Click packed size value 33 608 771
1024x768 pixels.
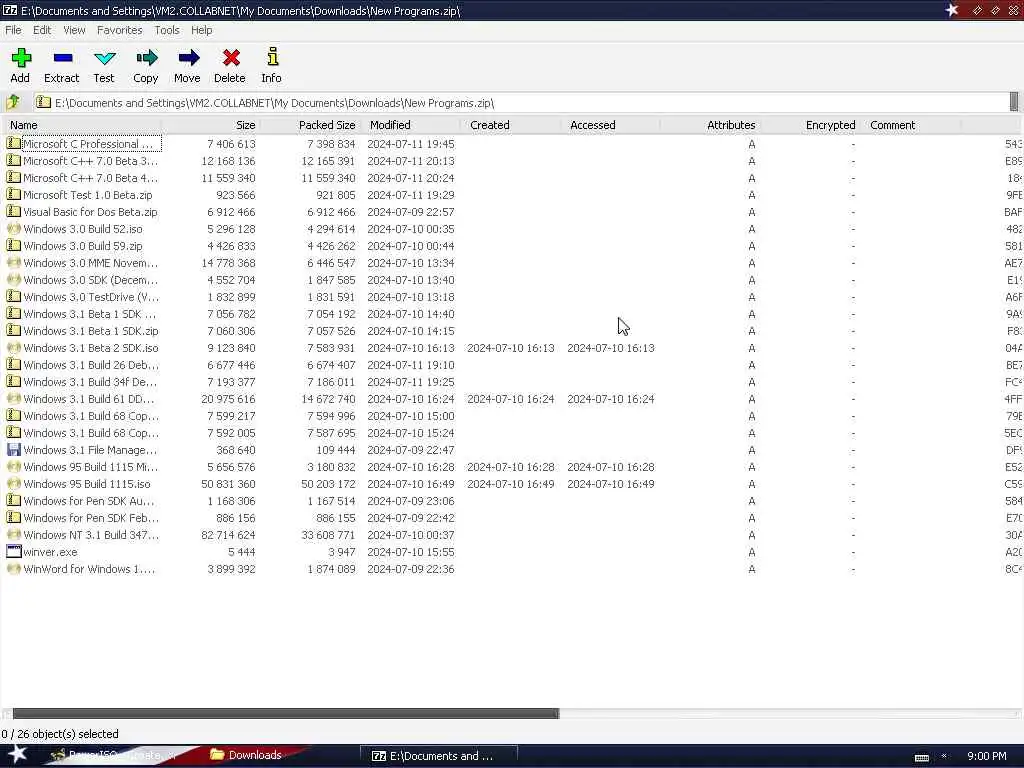(x=327, y=535)
